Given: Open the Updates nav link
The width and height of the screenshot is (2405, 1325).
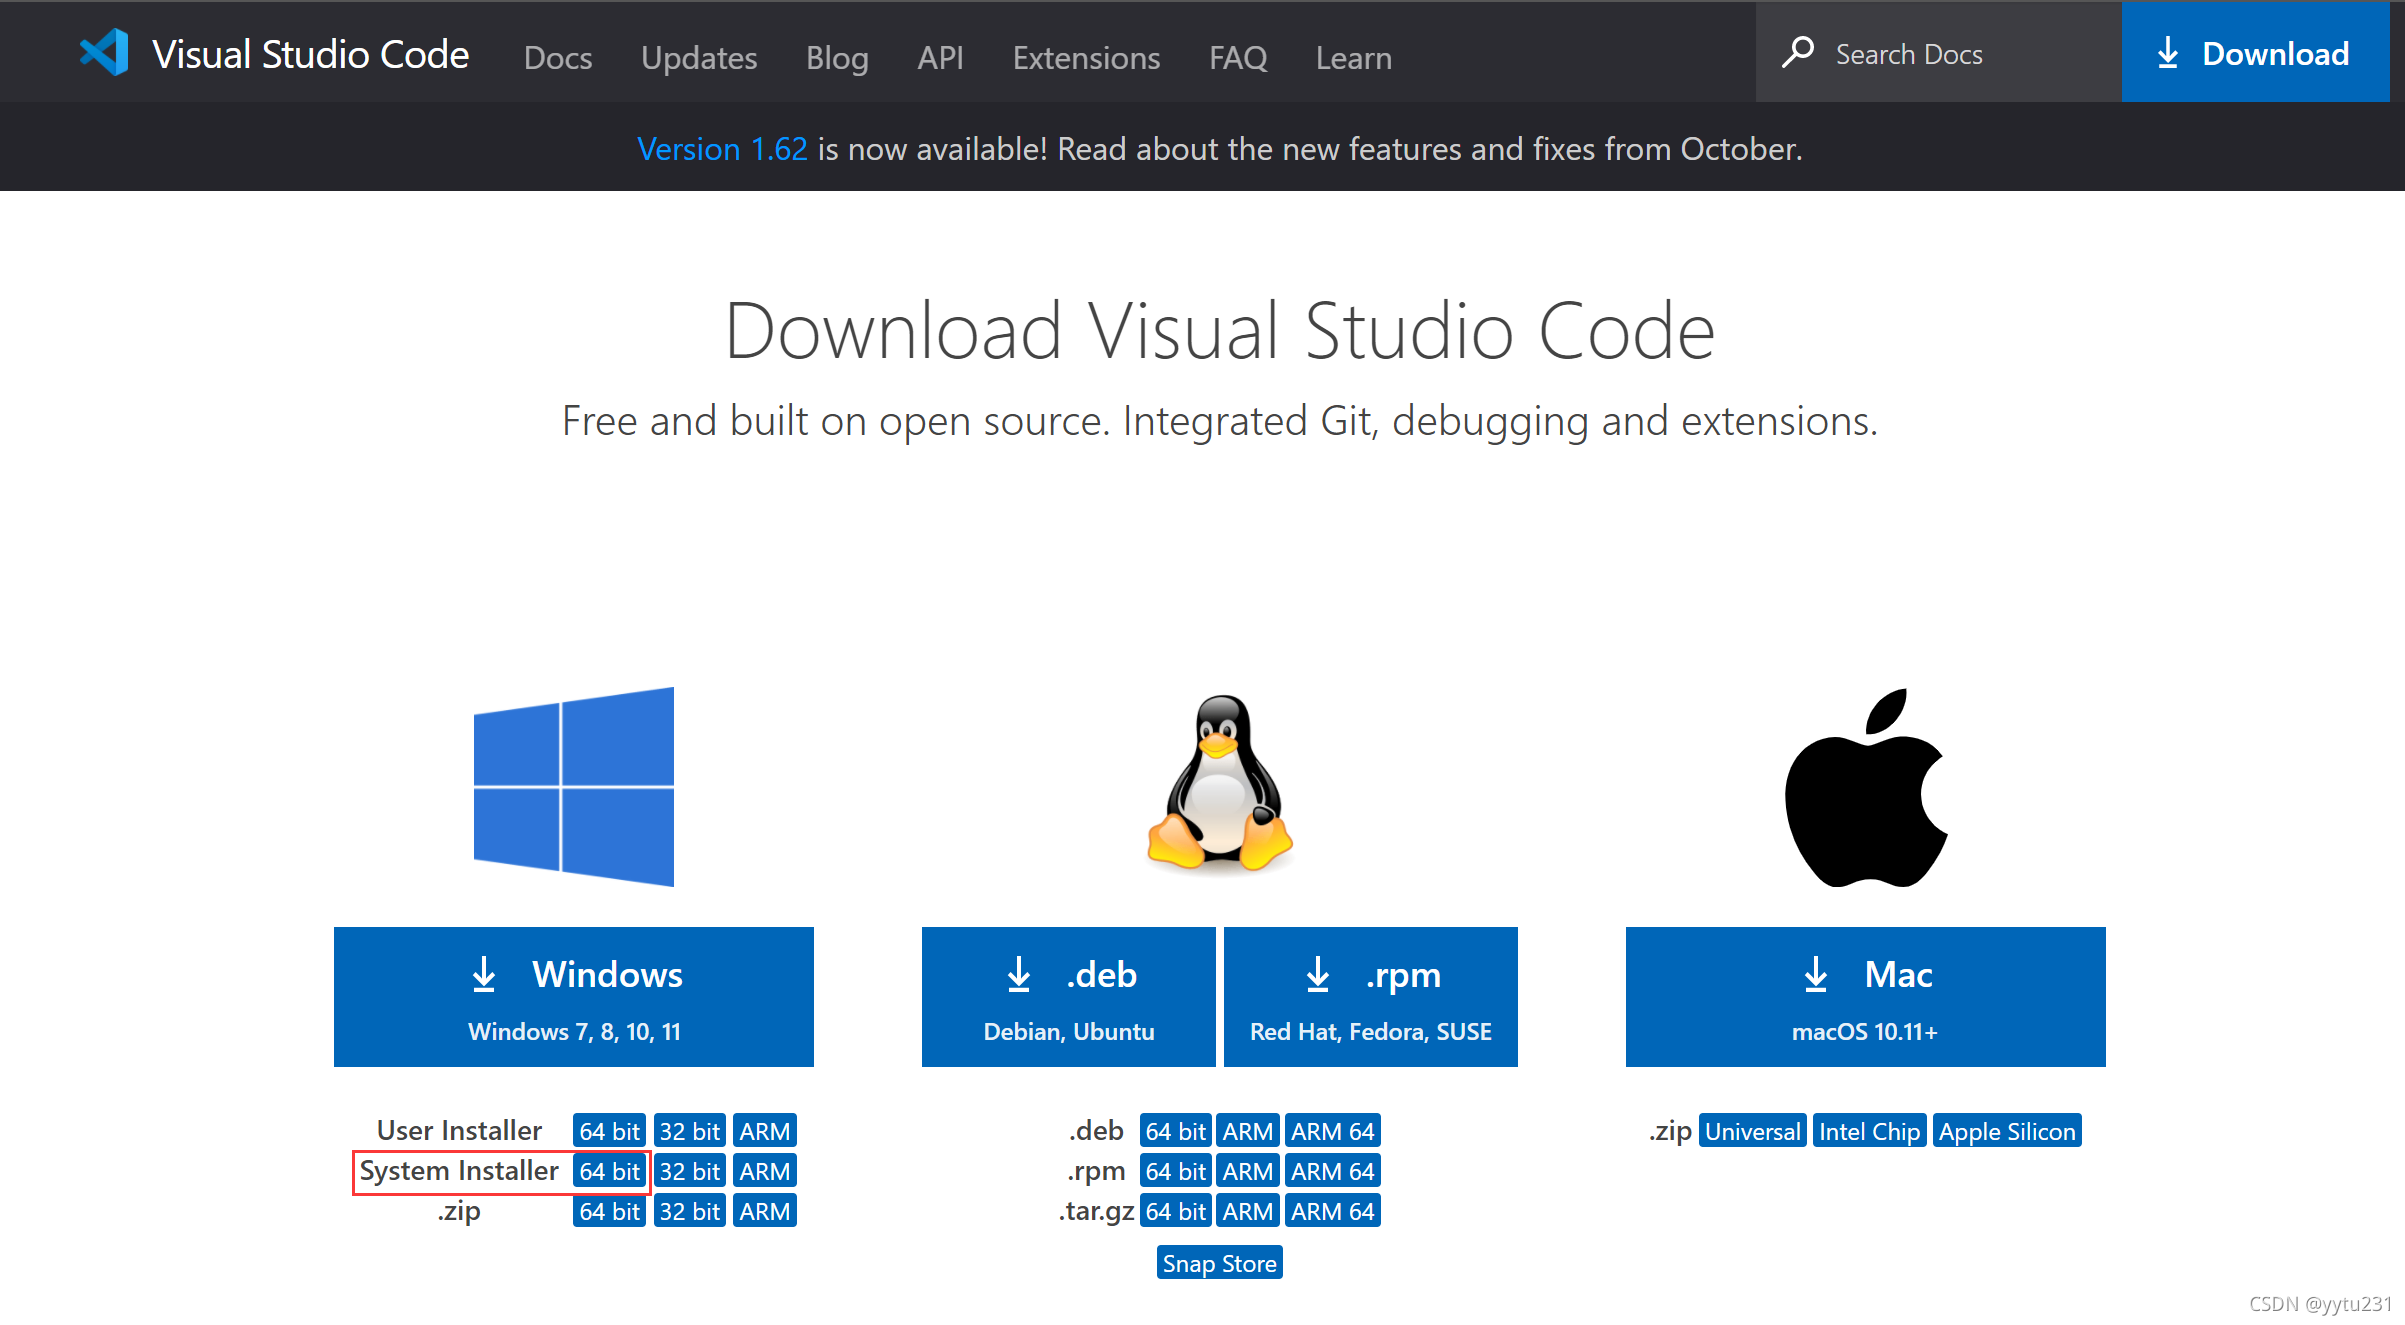Looking at the screenshot, I should click(x=699, y=58).
